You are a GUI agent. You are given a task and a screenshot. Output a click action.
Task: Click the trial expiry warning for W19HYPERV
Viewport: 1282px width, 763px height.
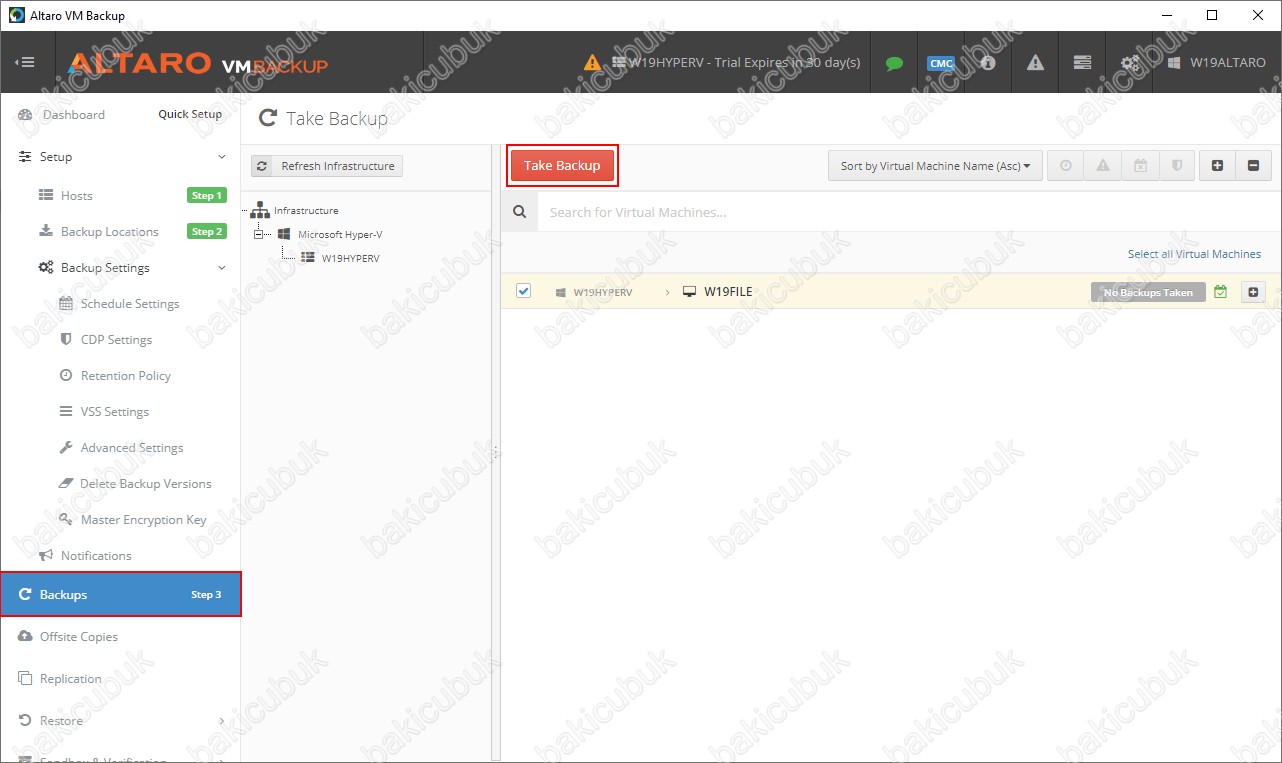[x=722, y=62]
